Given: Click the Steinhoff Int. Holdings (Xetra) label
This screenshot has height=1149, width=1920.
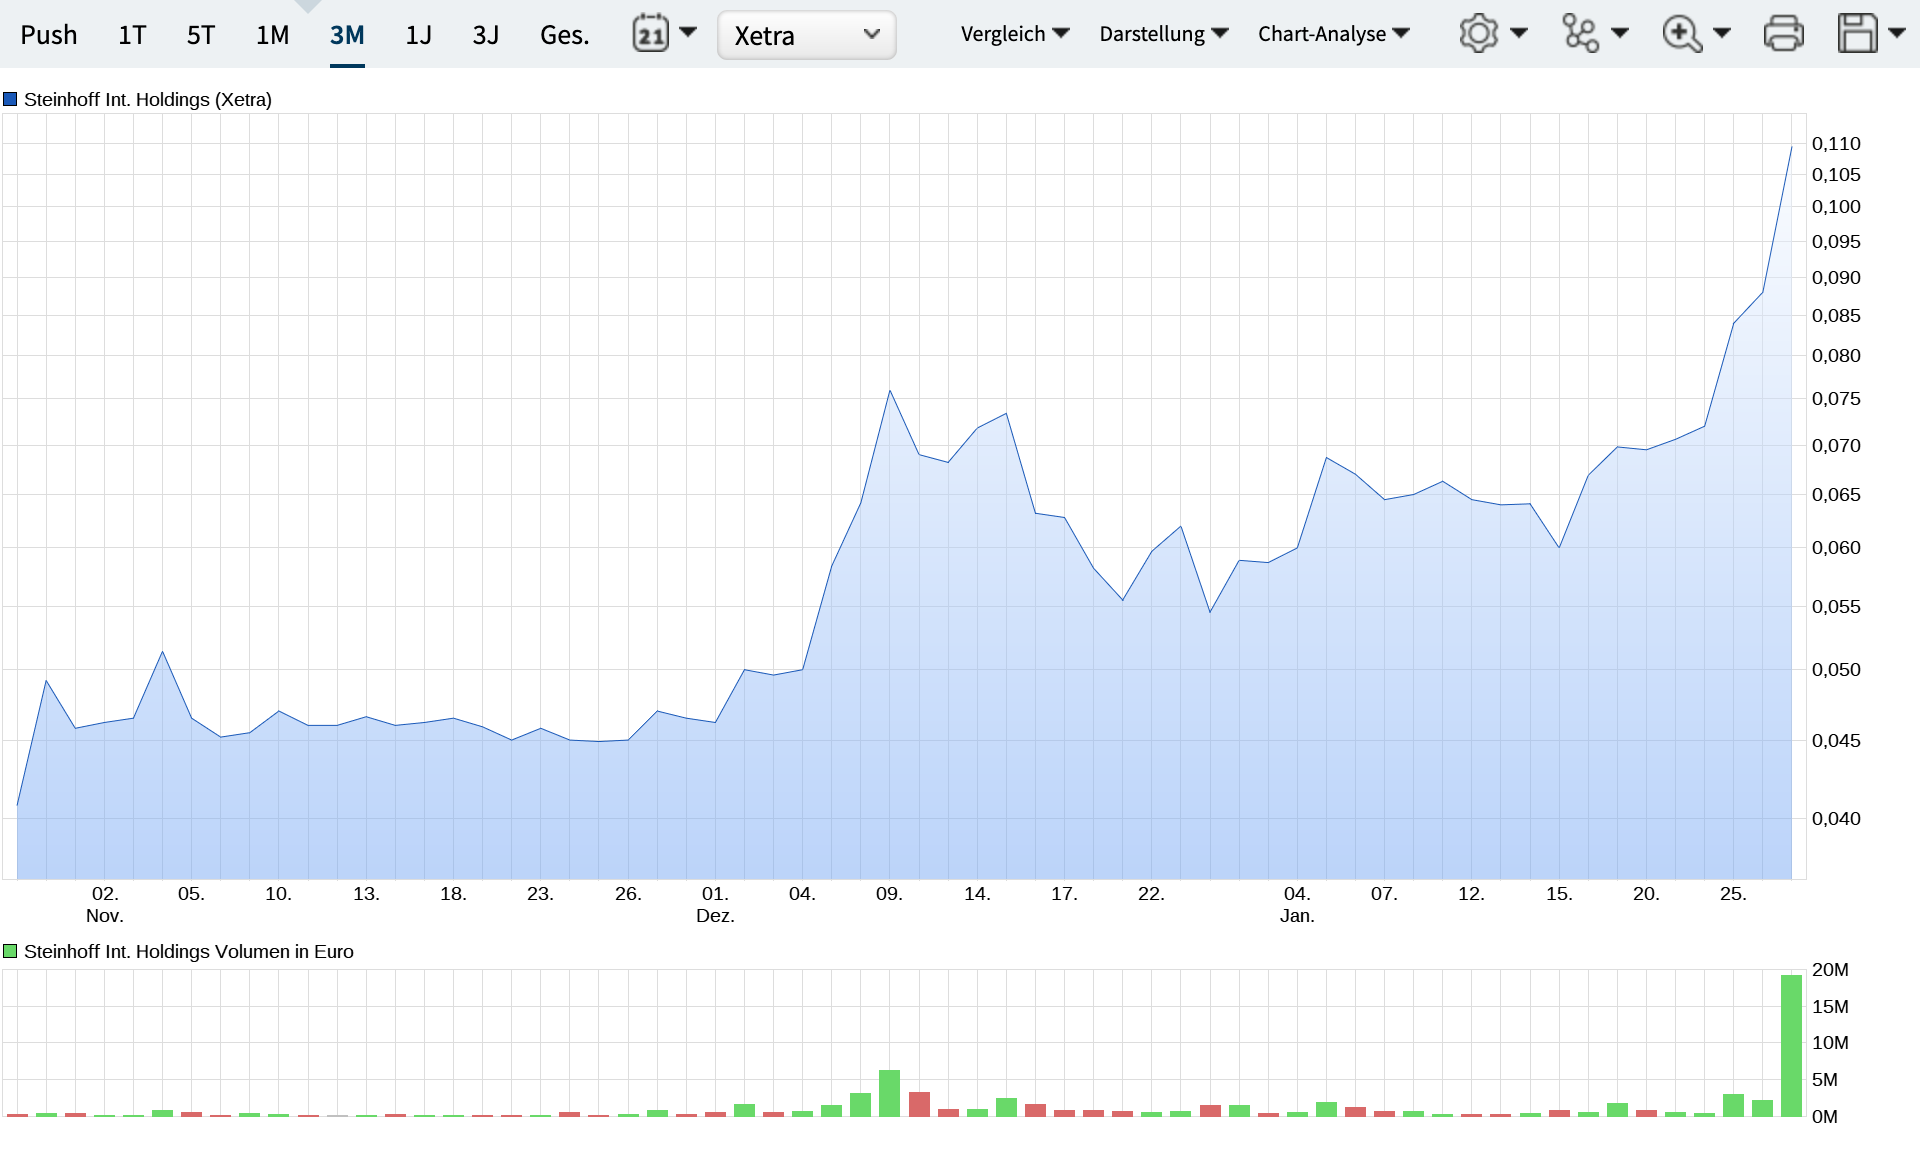Looking at the screenshot, I should [x=146, y=99].
